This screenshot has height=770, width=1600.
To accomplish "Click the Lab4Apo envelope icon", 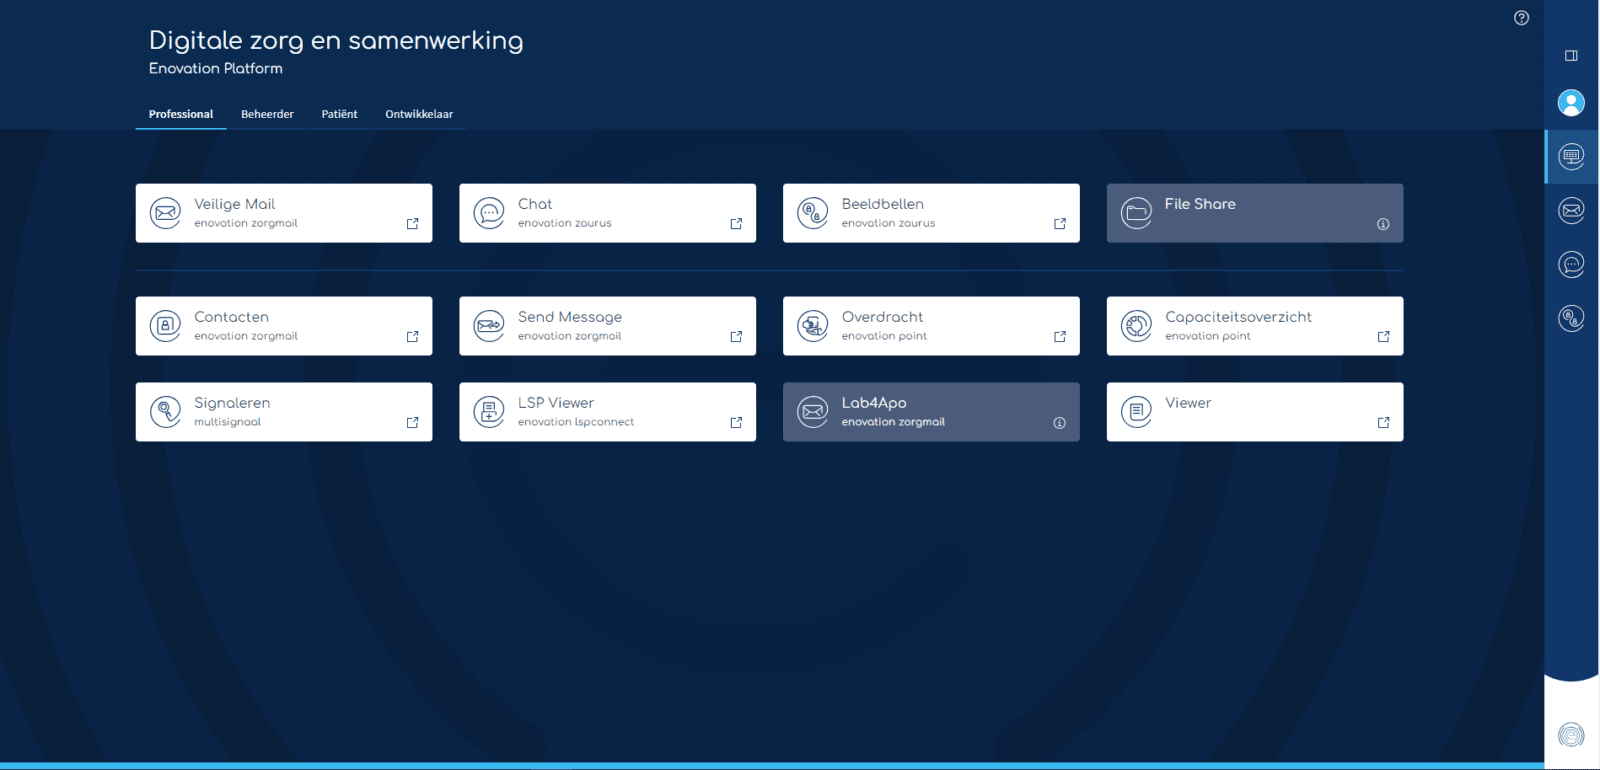I will [813, 412].
